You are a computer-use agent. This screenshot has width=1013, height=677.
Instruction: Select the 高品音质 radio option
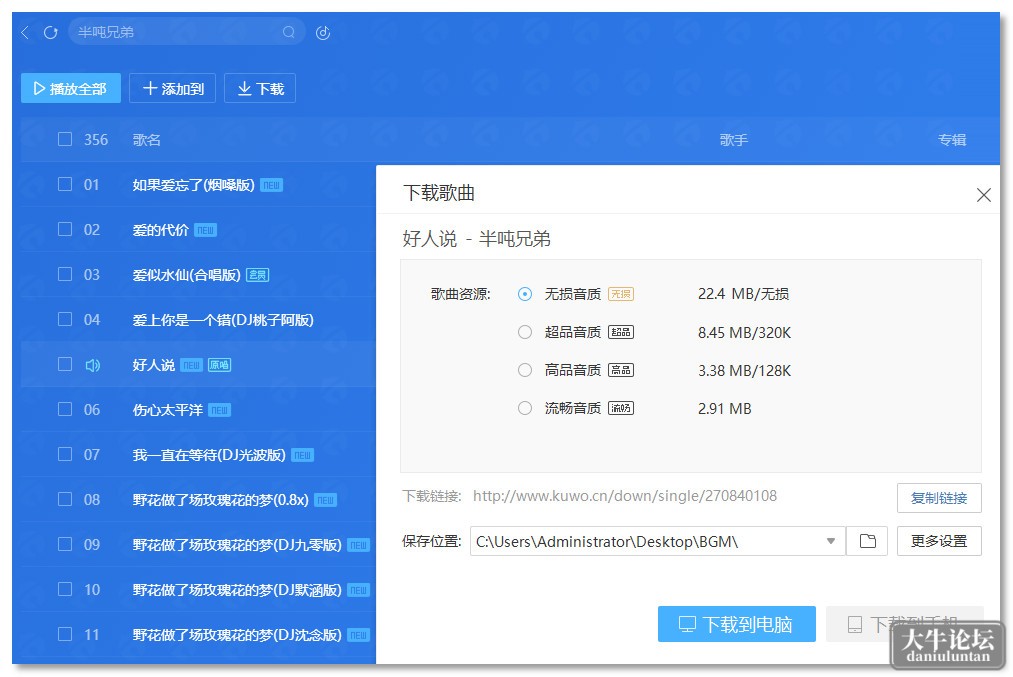[x=525, y=370]
